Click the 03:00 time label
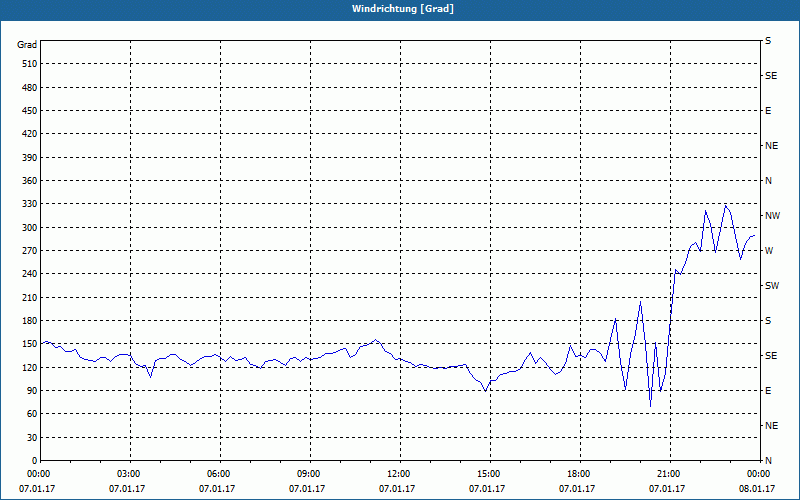 pos(130,474)
